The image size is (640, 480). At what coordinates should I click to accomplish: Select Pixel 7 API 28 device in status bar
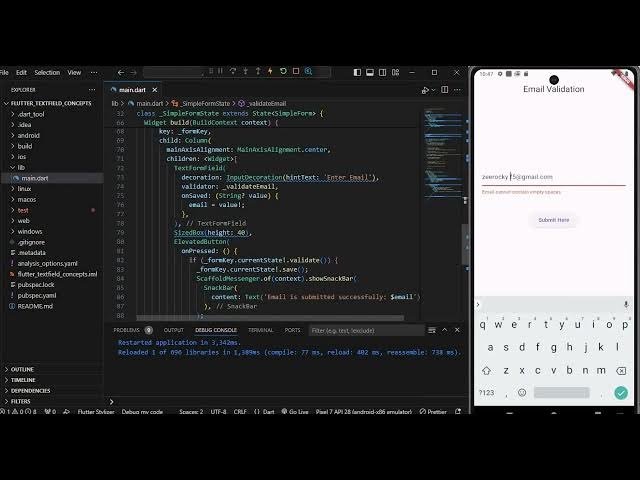[x=364, y=411]
